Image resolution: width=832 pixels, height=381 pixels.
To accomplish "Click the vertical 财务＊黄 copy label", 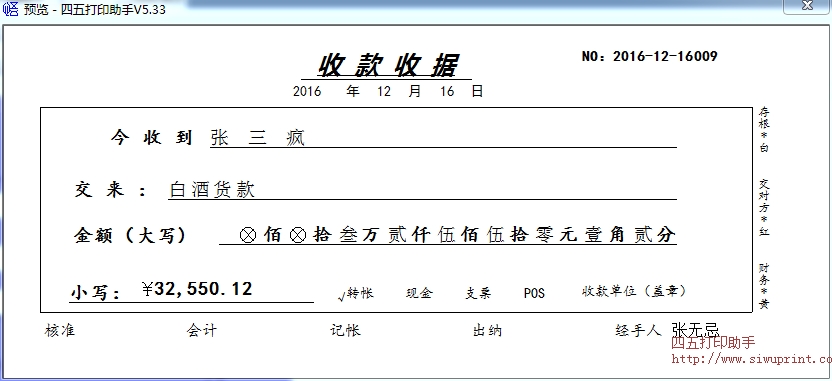I will 764,287.
